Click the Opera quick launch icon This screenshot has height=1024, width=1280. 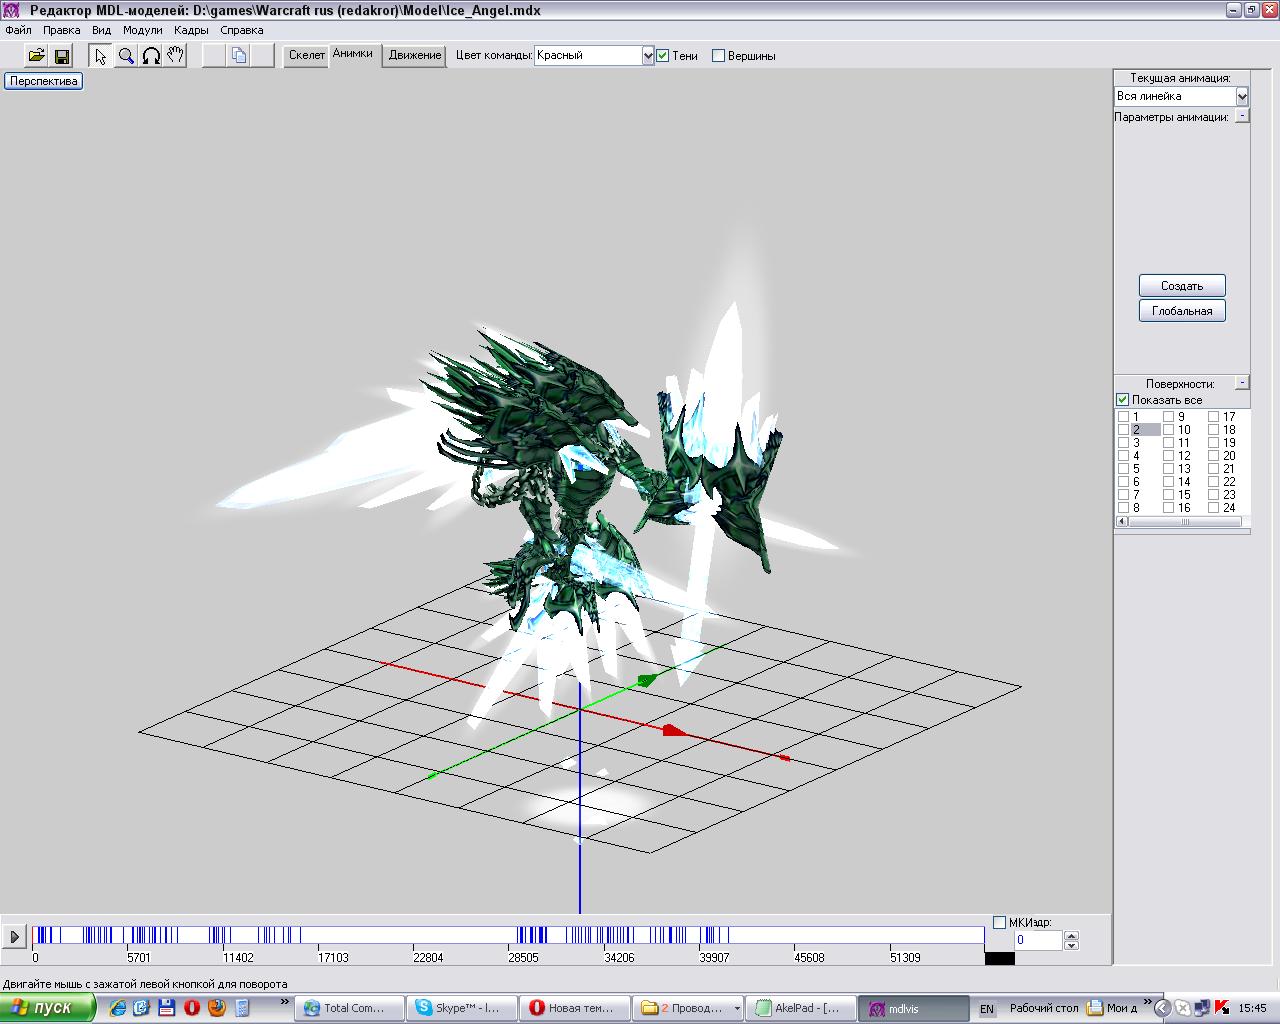coord(191,1008)
